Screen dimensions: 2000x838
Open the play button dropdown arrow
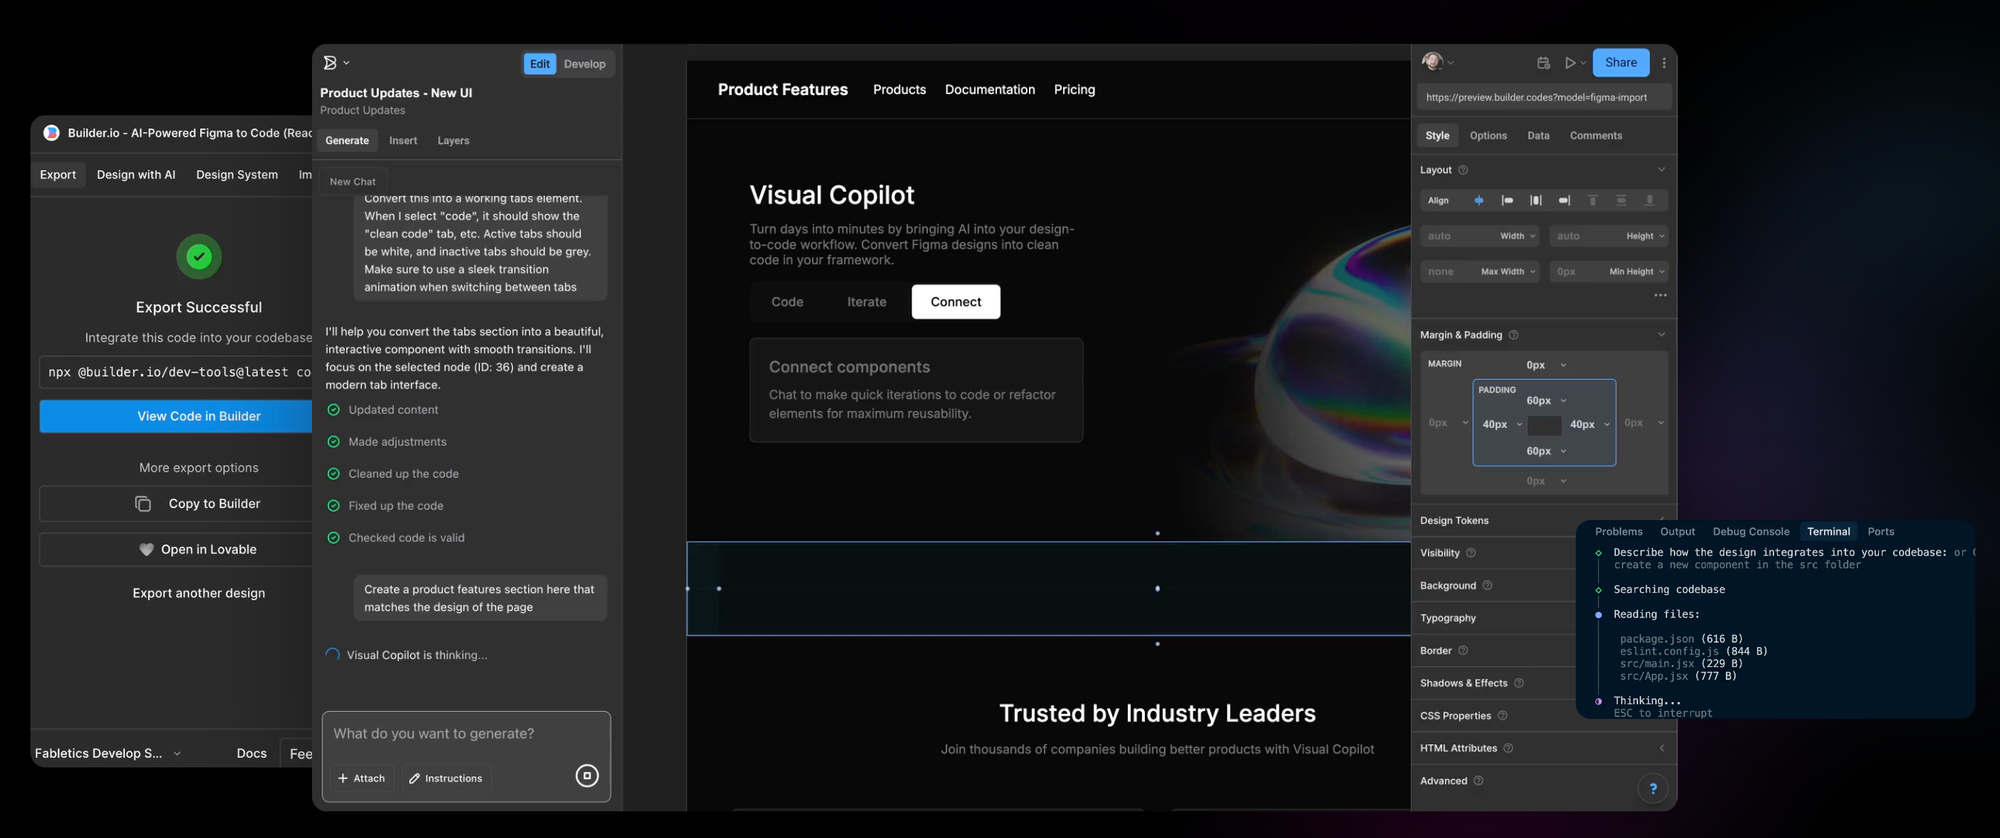[x=1583, y=63]
